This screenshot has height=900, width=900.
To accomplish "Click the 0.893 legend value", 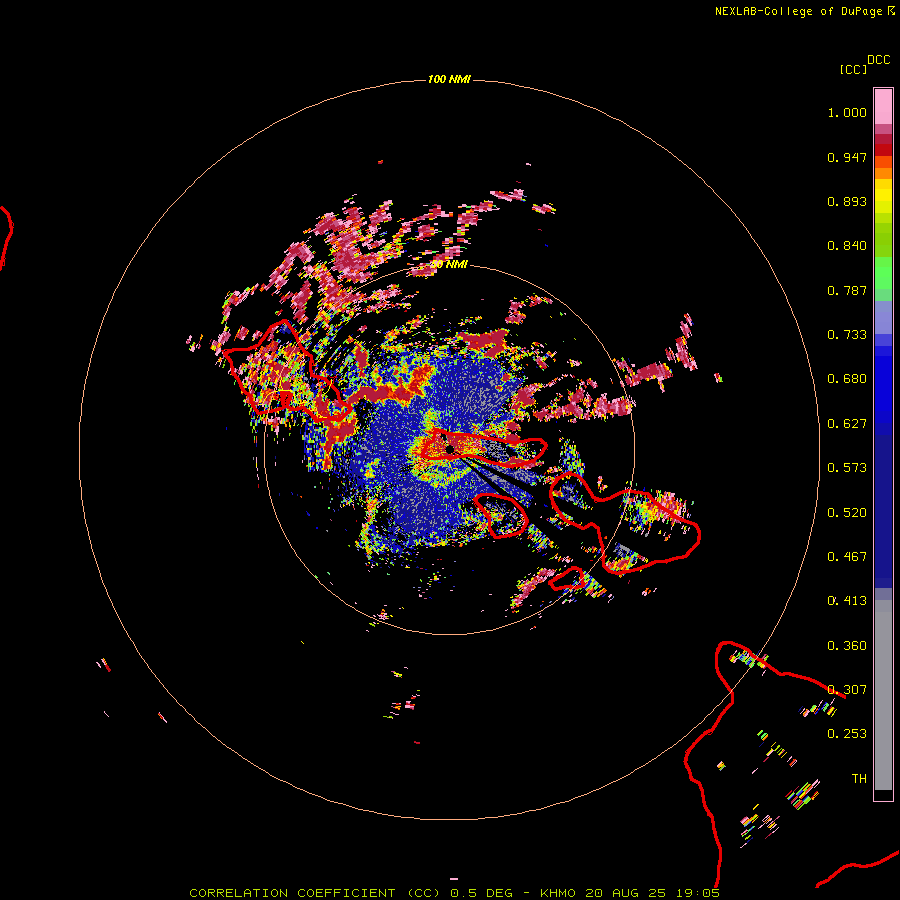I will (x=847, y=201).
